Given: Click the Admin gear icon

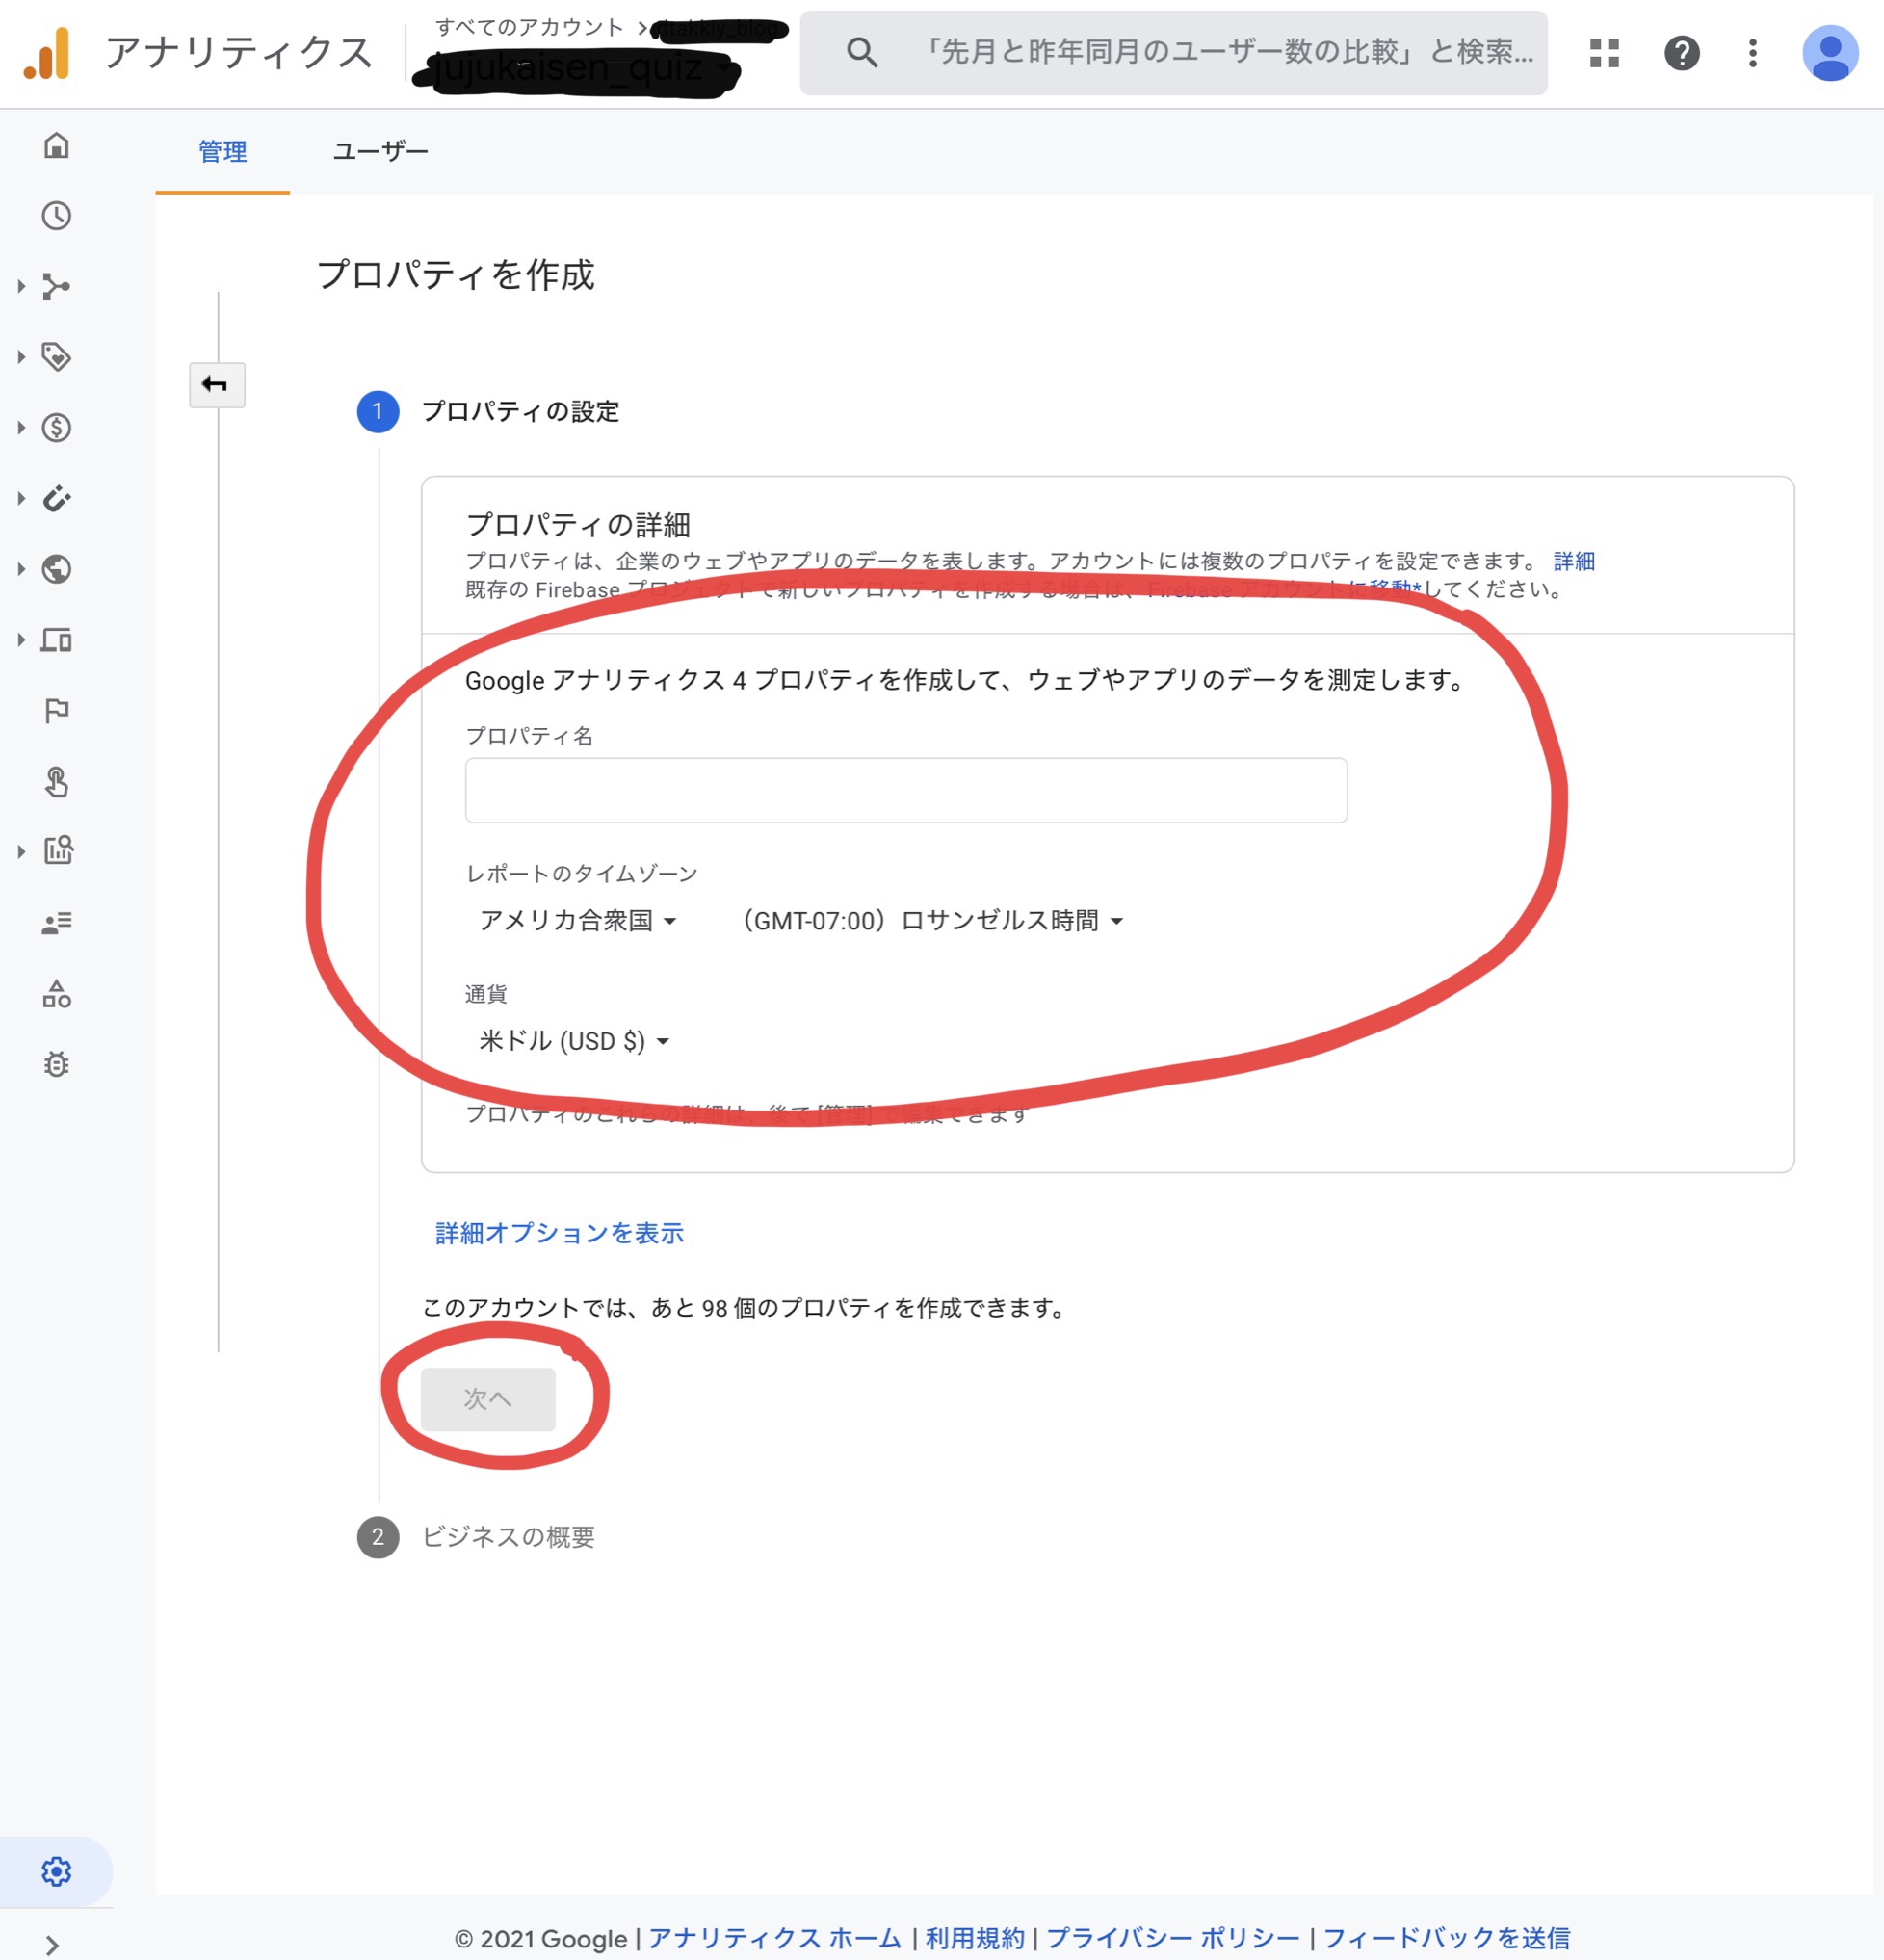Looking at the screenshot, I should [x=56, y=1871].
